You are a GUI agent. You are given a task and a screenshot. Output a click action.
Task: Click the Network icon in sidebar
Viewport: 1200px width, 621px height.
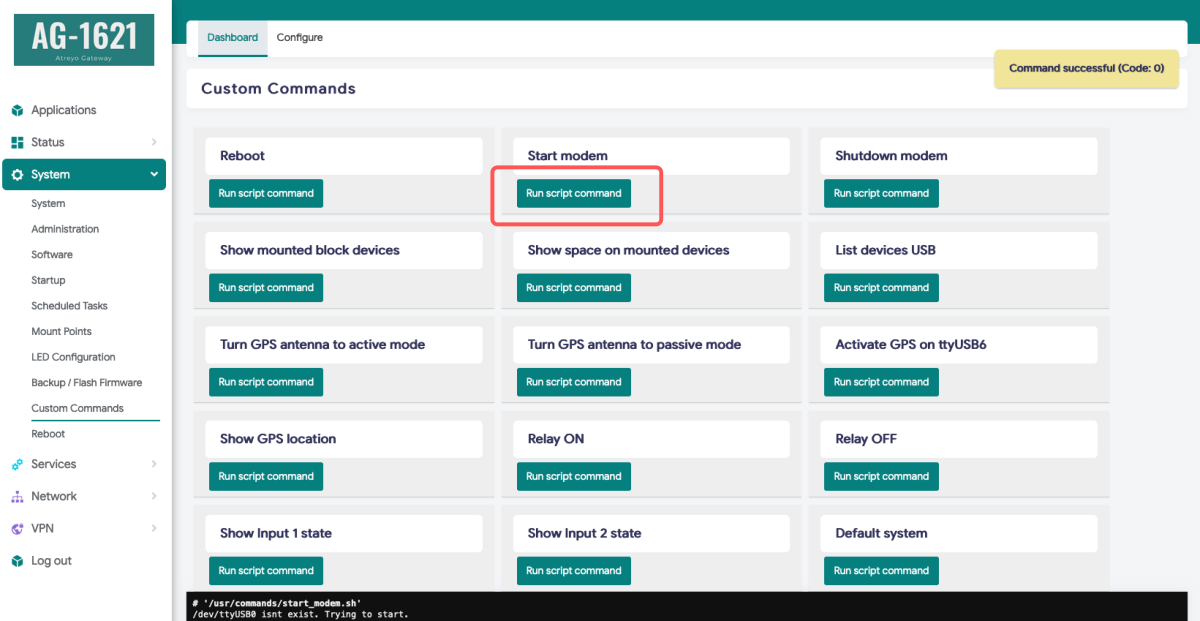tap(17, 496)
